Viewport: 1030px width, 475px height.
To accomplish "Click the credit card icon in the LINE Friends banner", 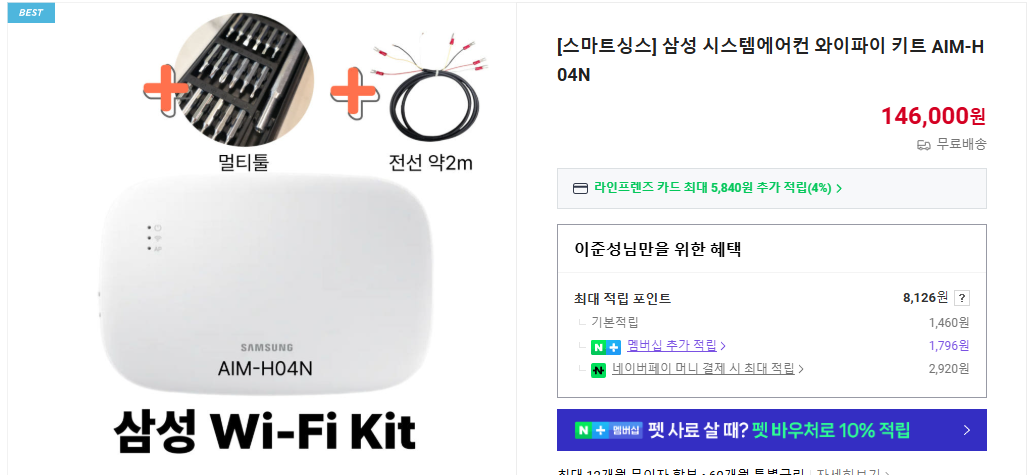I will point(580,189).
